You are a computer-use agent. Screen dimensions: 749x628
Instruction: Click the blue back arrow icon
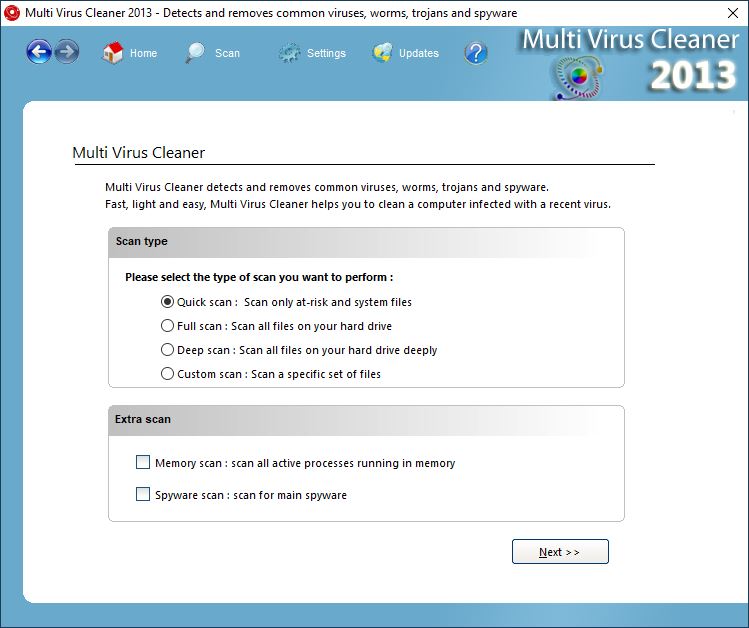click(x=39, y=52)
